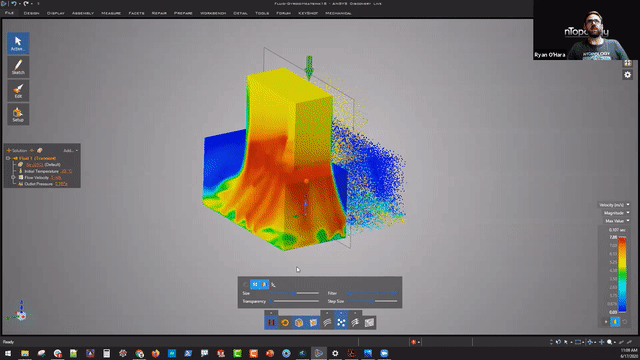This screenshot has width=640, height=360.
Task: Click the small probe icon below legend
Action: tap(606, 322)
